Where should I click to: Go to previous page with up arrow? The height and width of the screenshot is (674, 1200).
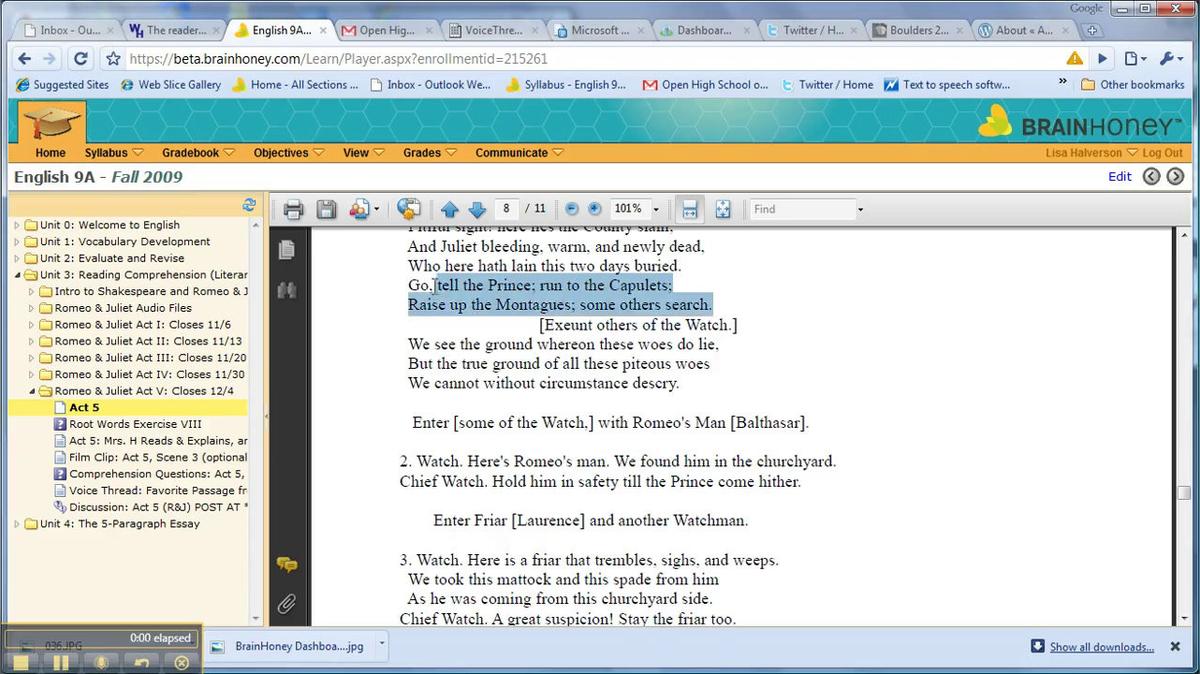(x=450, y=209)
